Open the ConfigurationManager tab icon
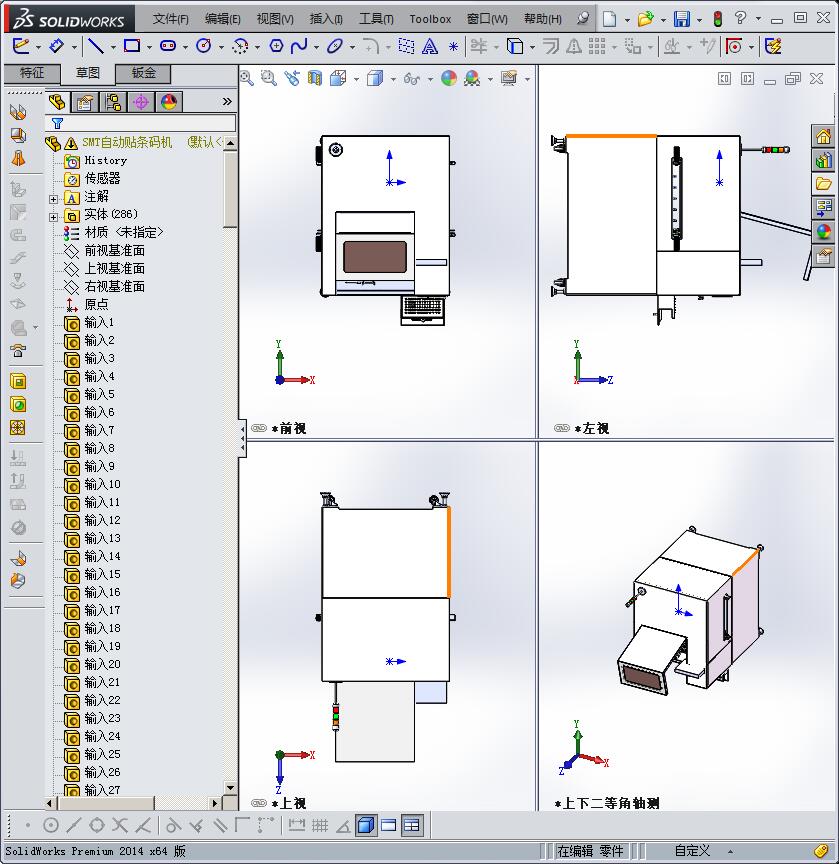 113,102
